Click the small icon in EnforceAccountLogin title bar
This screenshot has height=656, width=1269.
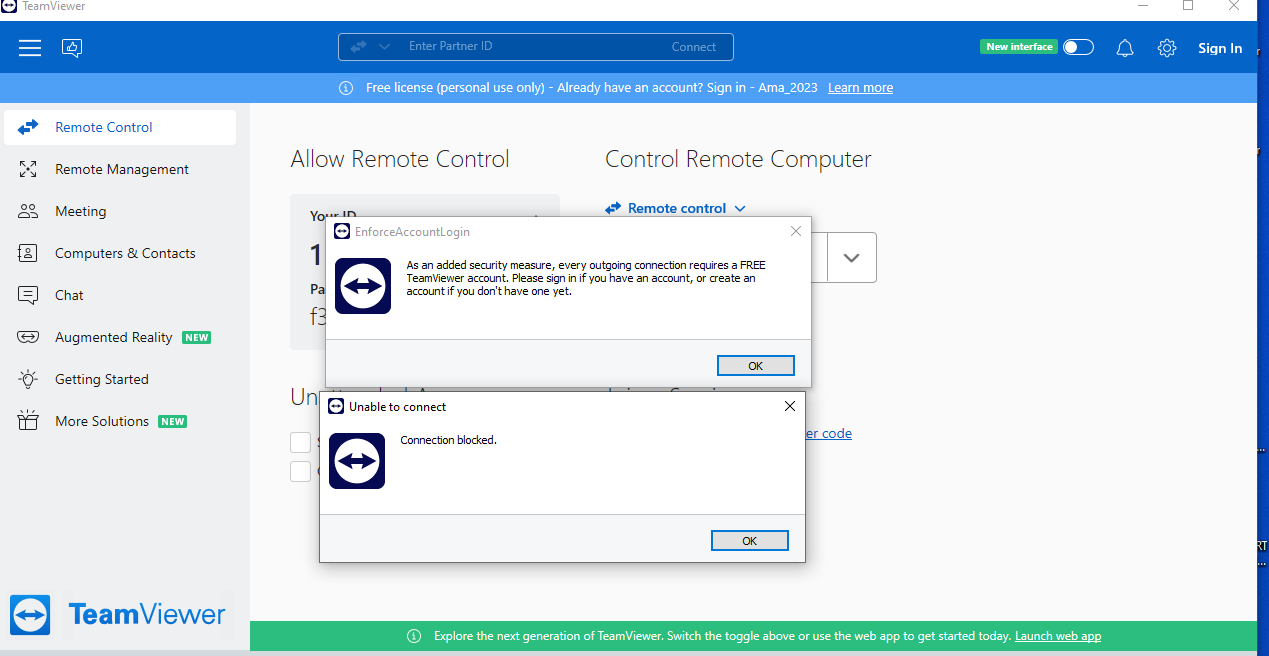click(x=342, y=231)
